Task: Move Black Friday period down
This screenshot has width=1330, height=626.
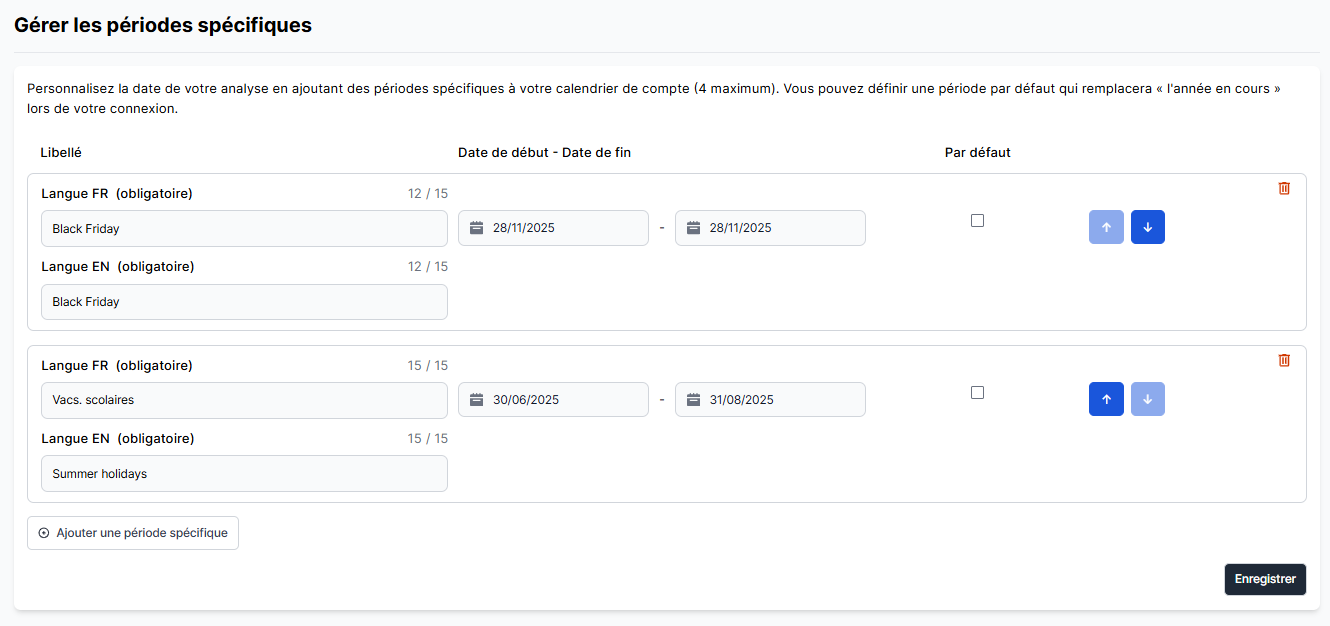Action: 1147,228
